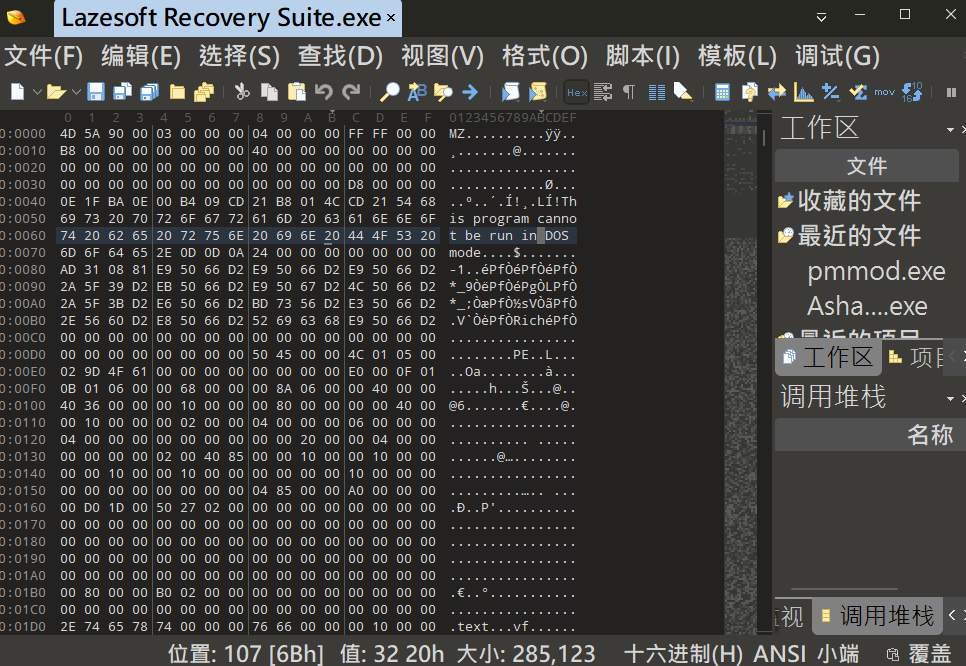The width and height of the screenshot is (966, 666).
Task: Open recent file pmmod.exe
Action: [x=876, y=271]
